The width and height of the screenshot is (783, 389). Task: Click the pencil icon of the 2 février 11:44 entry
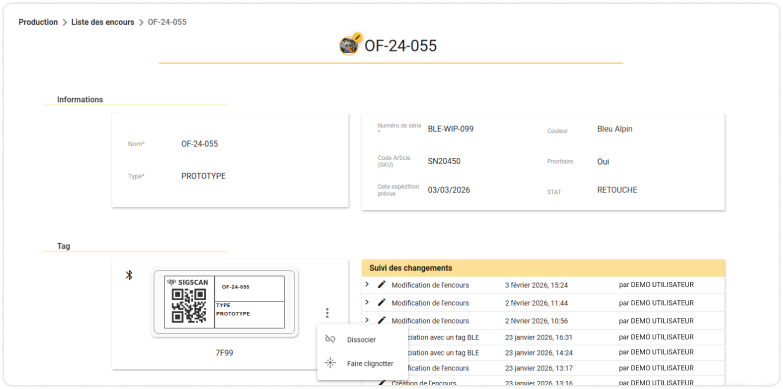pyautogui.click(x=382, y=303)
